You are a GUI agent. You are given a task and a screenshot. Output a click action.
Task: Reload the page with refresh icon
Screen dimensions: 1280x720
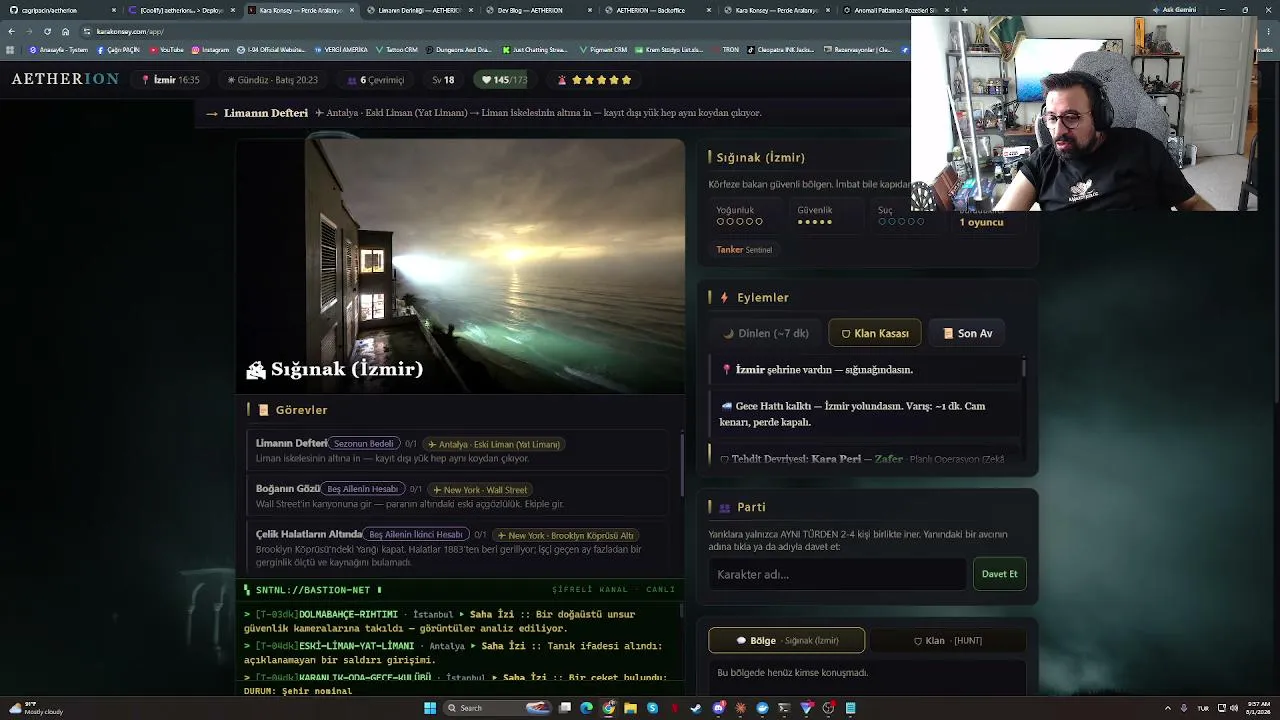pos(47,31)
